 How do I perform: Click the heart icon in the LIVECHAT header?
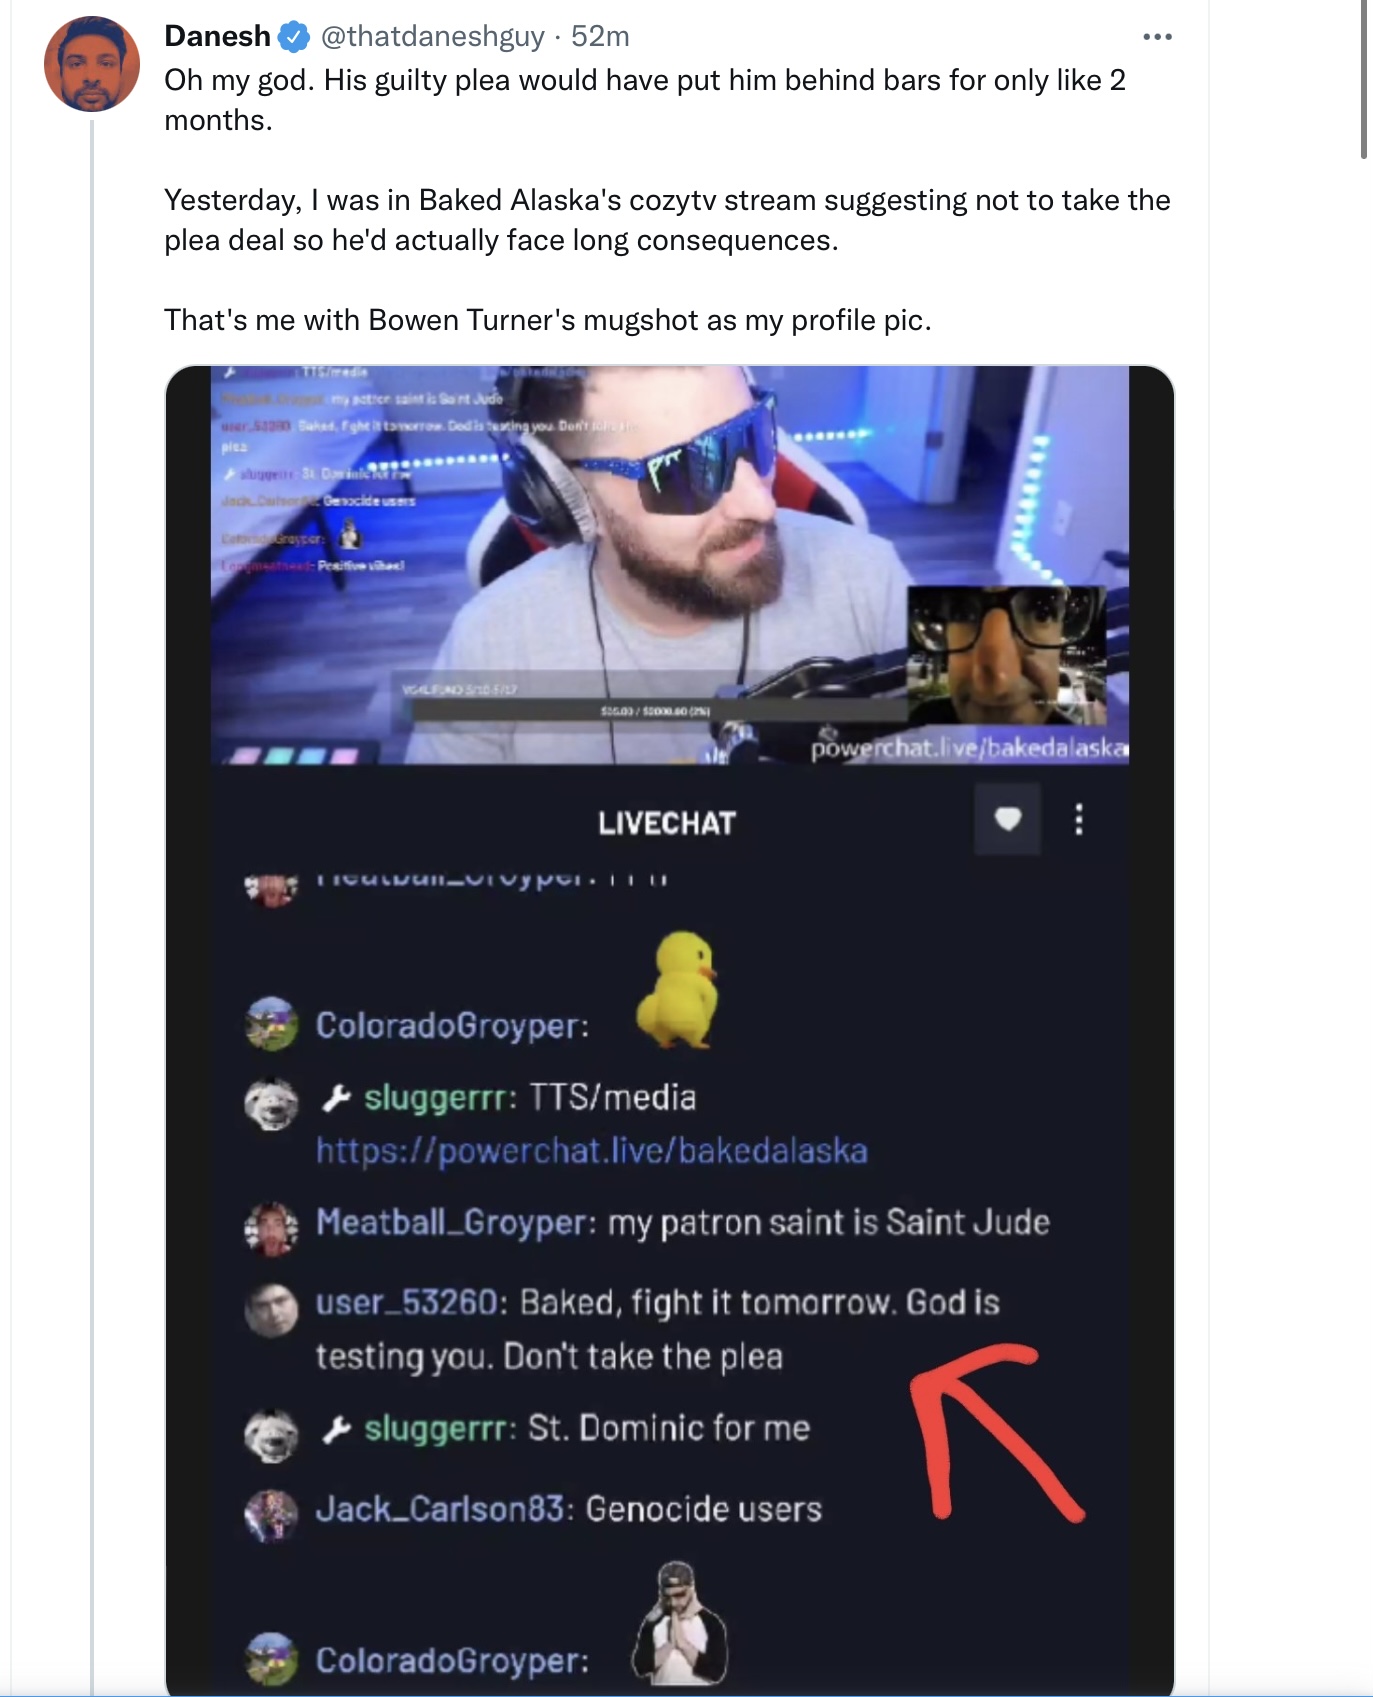pos(1008,820)
